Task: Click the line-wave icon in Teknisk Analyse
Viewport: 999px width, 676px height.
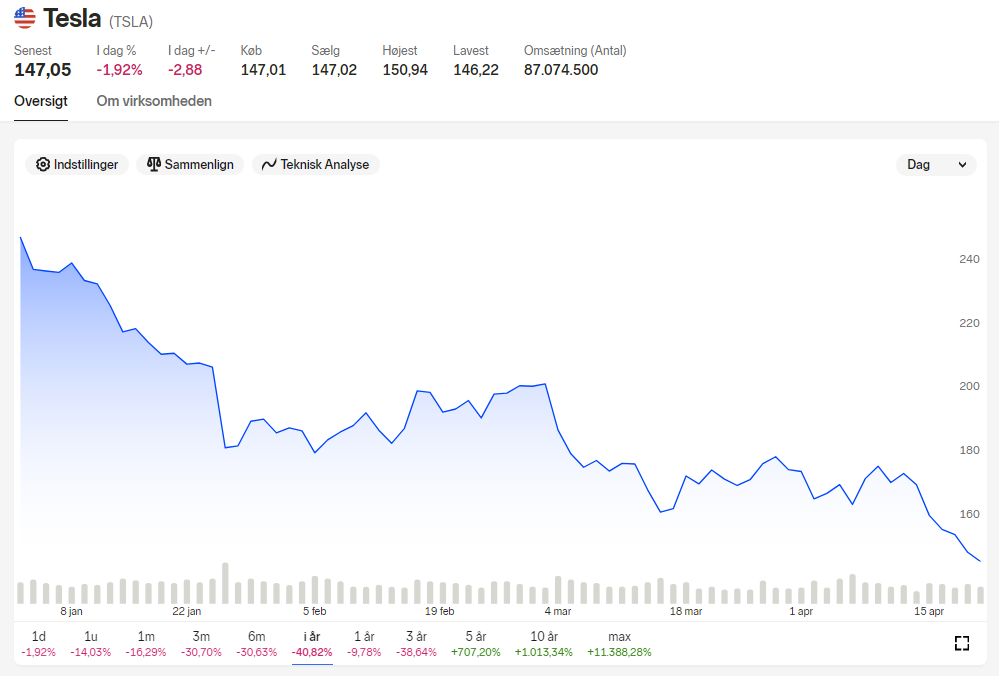Action: tap(269, 164)
